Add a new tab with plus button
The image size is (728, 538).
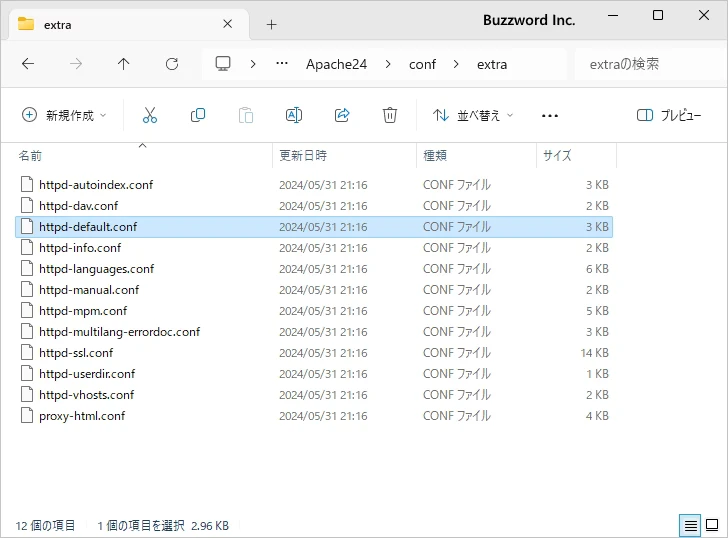click(271, 24)
